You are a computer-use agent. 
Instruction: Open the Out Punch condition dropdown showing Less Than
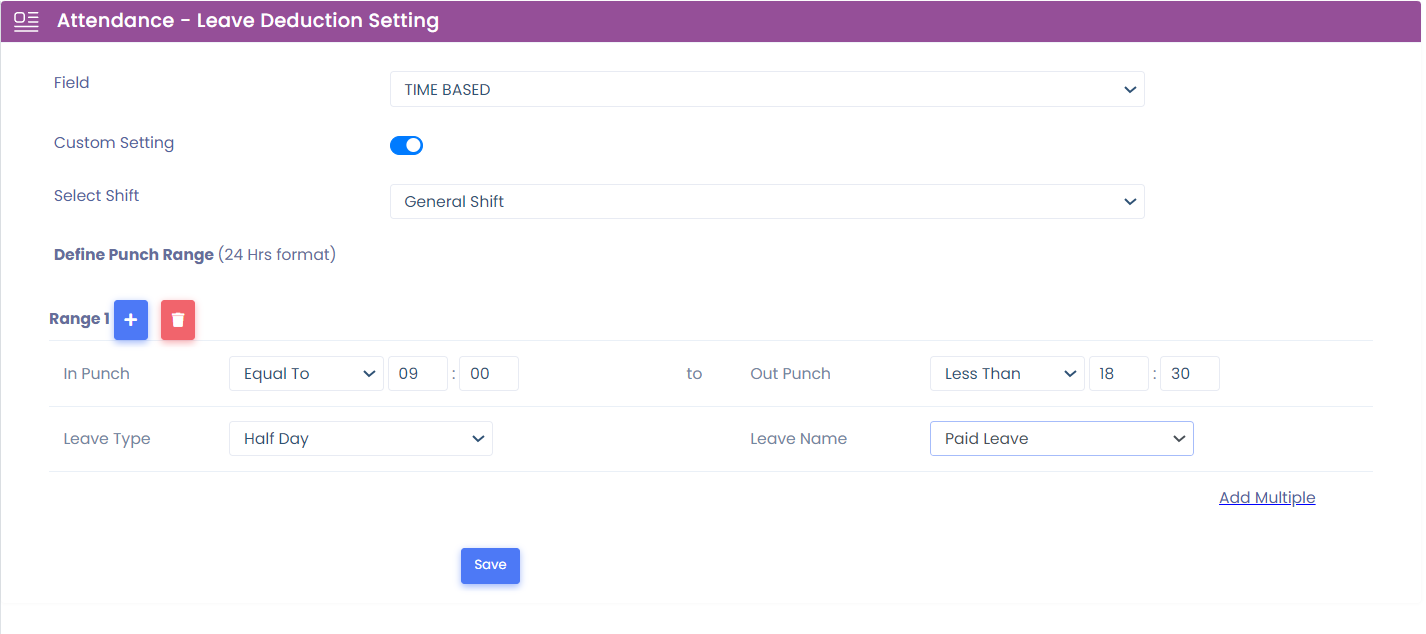[x=1006, y=374]
